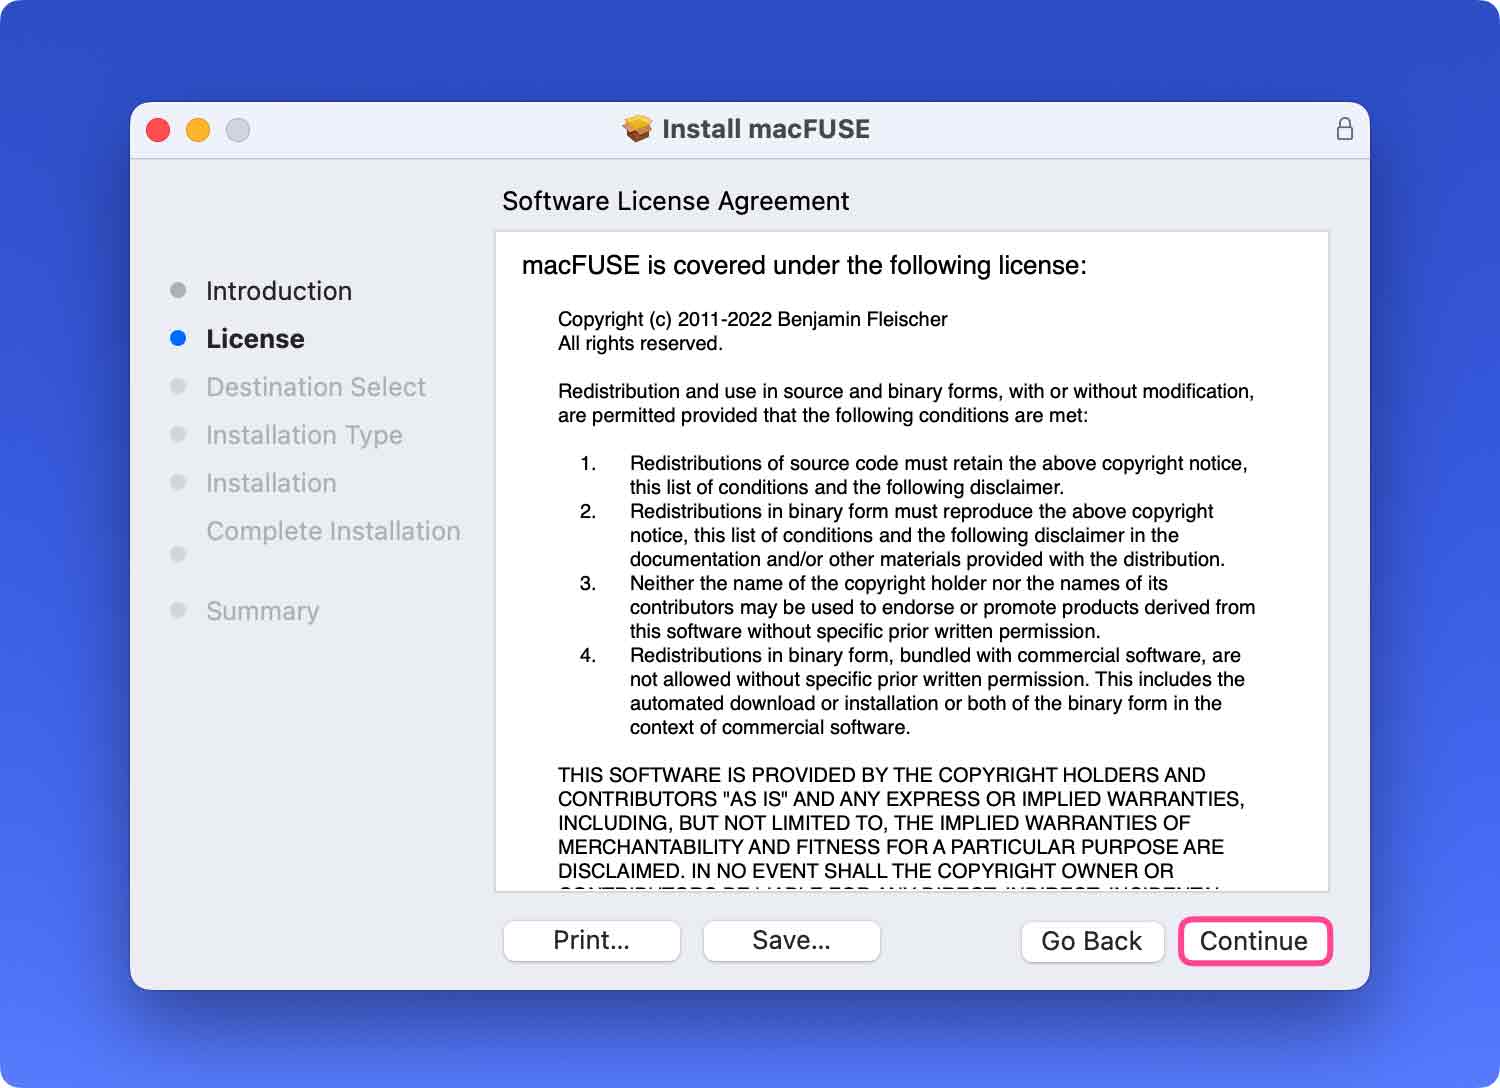1500x1088 pixels.
Task: Click license condition number 2 text
Action: point(927,535)
